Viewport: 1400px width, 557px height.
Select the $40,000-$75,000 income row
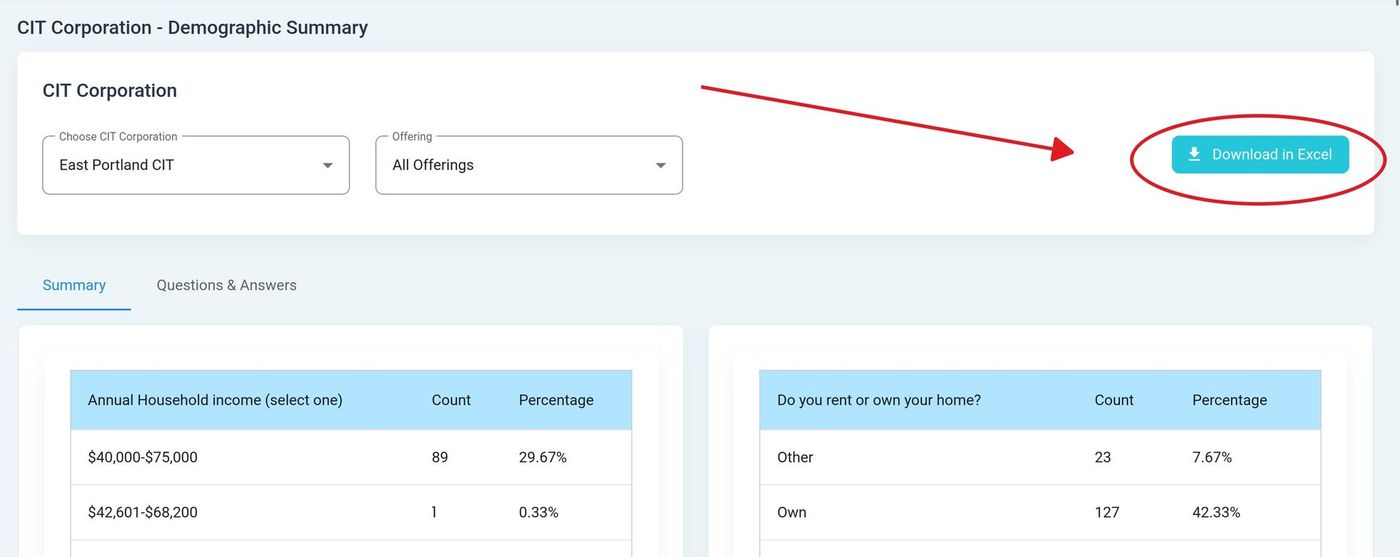pyautogui.click(x=143, y=457)
